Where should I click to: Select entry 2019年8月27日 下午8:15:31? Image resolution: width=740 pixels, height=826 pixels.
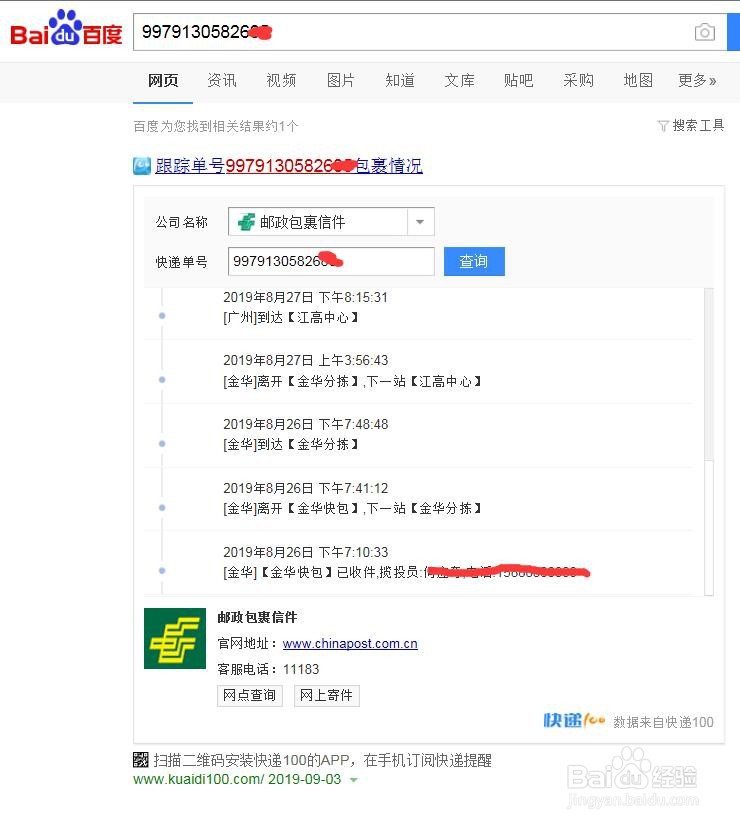[x=305, y=298]
